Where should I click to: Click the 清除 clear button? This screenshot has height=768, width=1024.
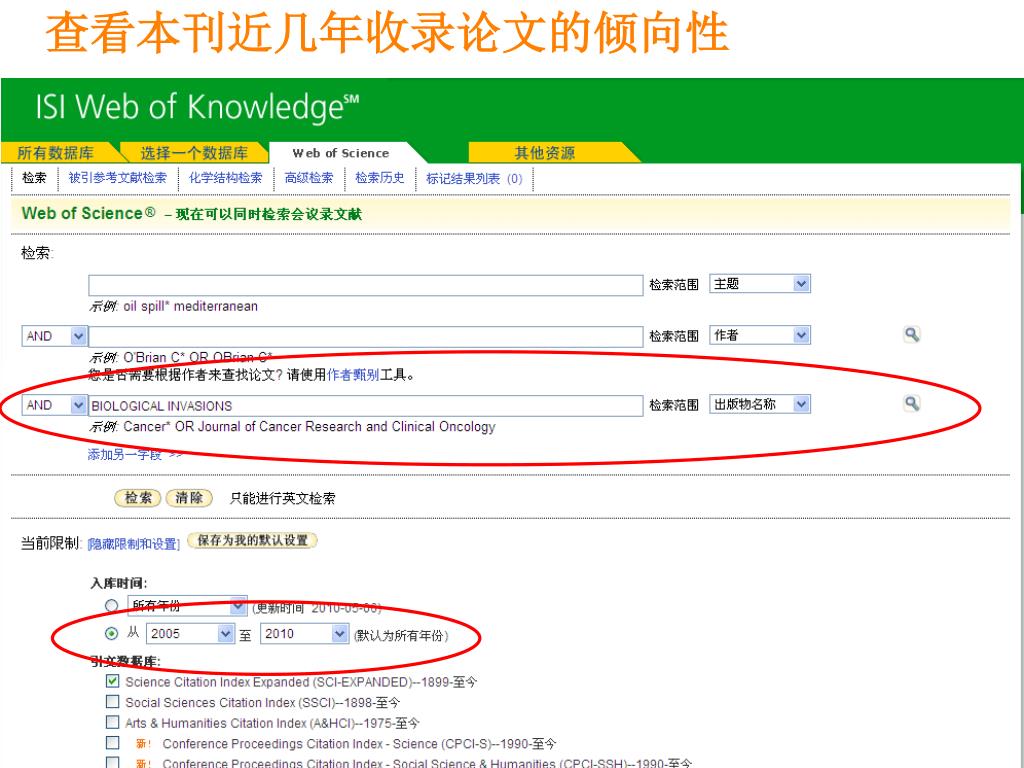(x=189, y=498)
